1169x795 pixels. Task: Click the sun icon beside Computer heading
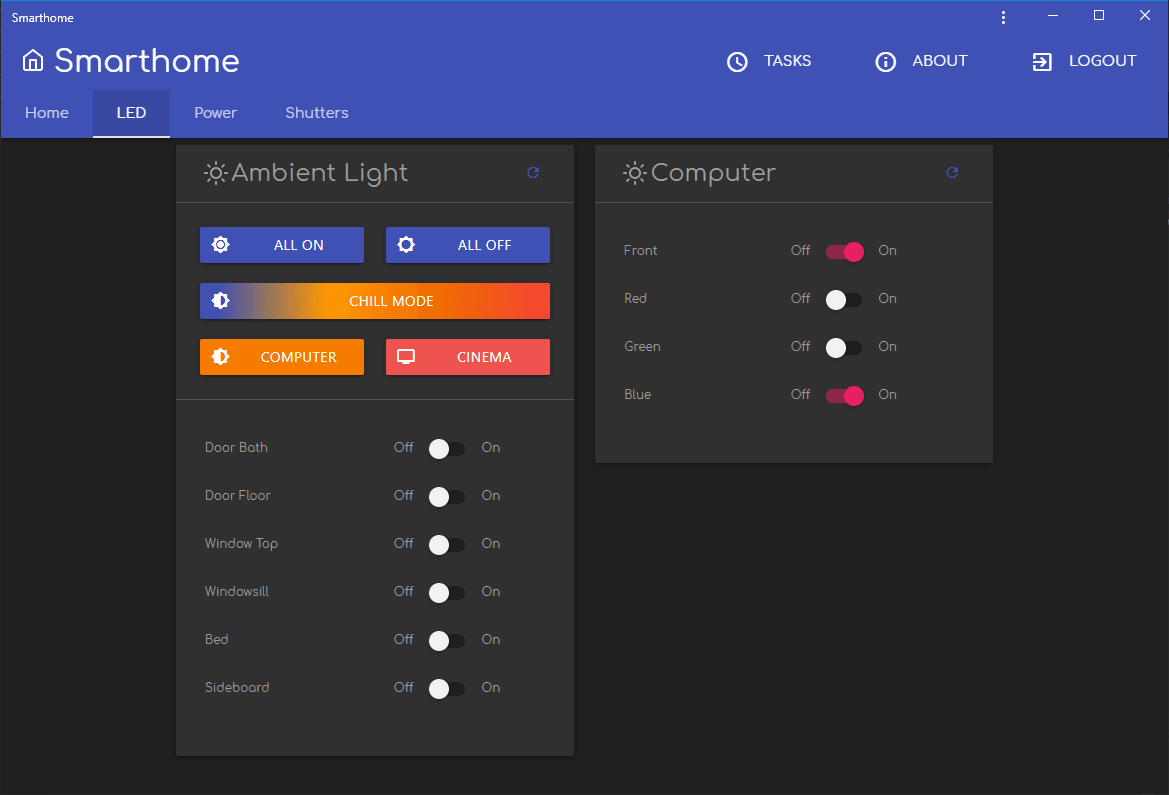pyautogui.click(x=634, y=173)
